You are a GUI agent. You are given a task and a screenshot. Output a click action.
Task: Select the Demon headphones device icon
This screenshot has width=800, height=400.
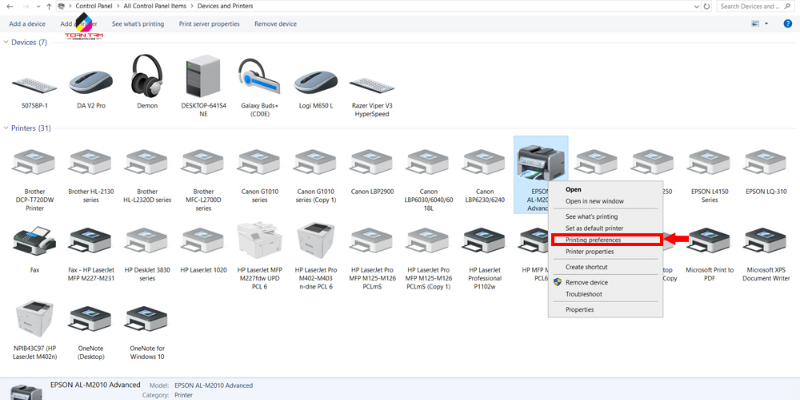coord(147,75)
